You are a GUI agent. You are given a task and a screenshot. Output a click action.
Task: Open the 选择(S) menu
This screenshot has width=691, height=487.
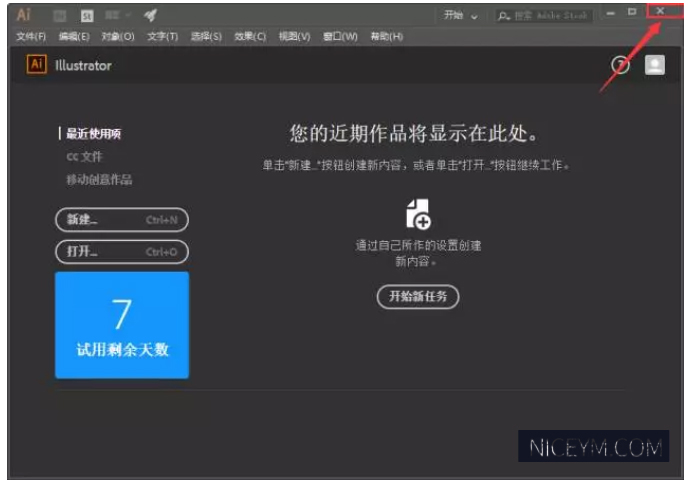206,37
